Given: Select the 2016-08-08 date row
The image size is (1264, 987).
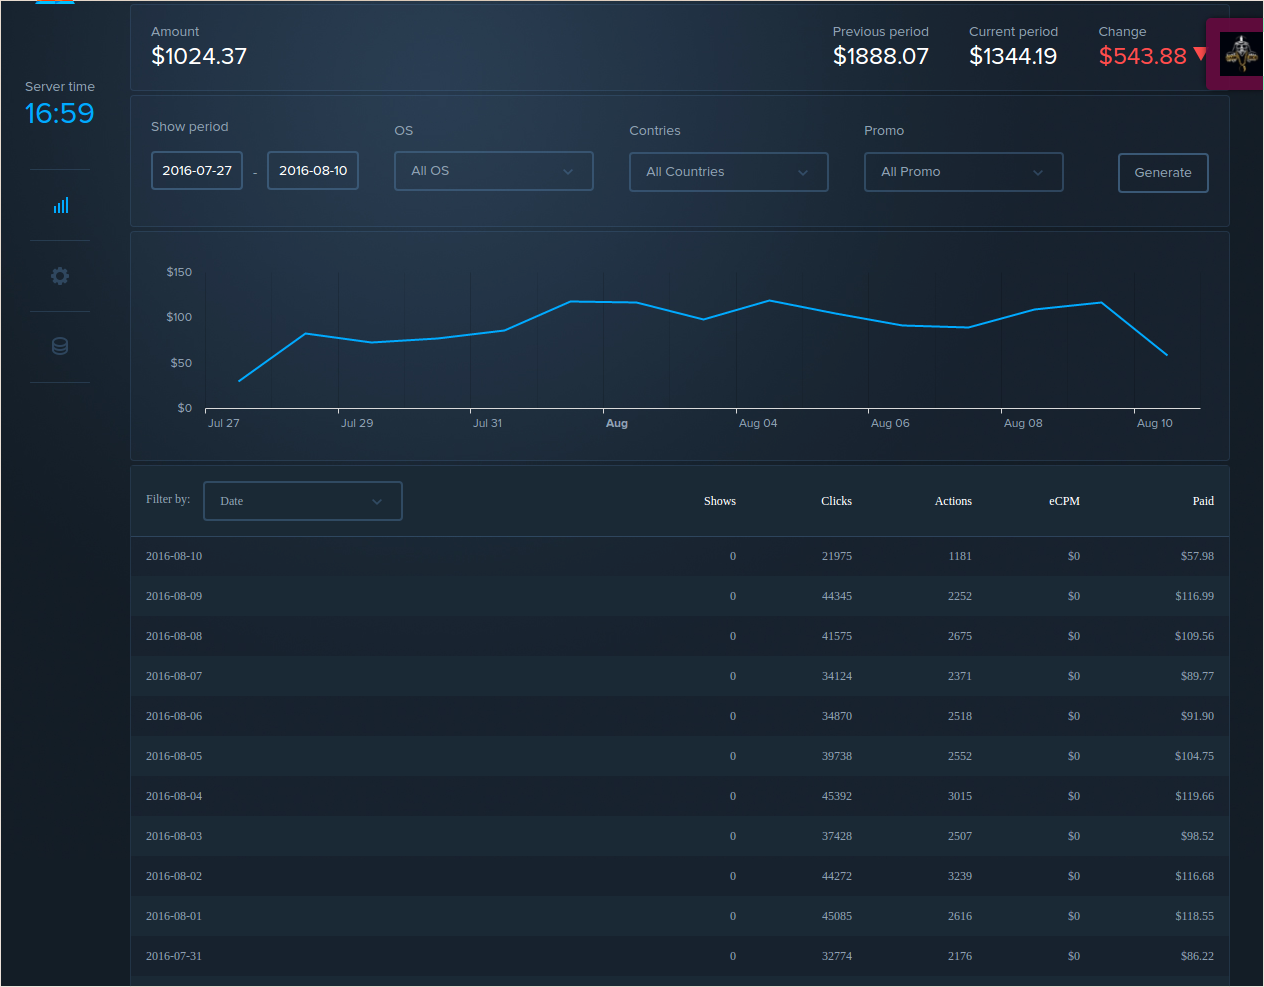Looking at the screenshot, I should click(680, 636).
